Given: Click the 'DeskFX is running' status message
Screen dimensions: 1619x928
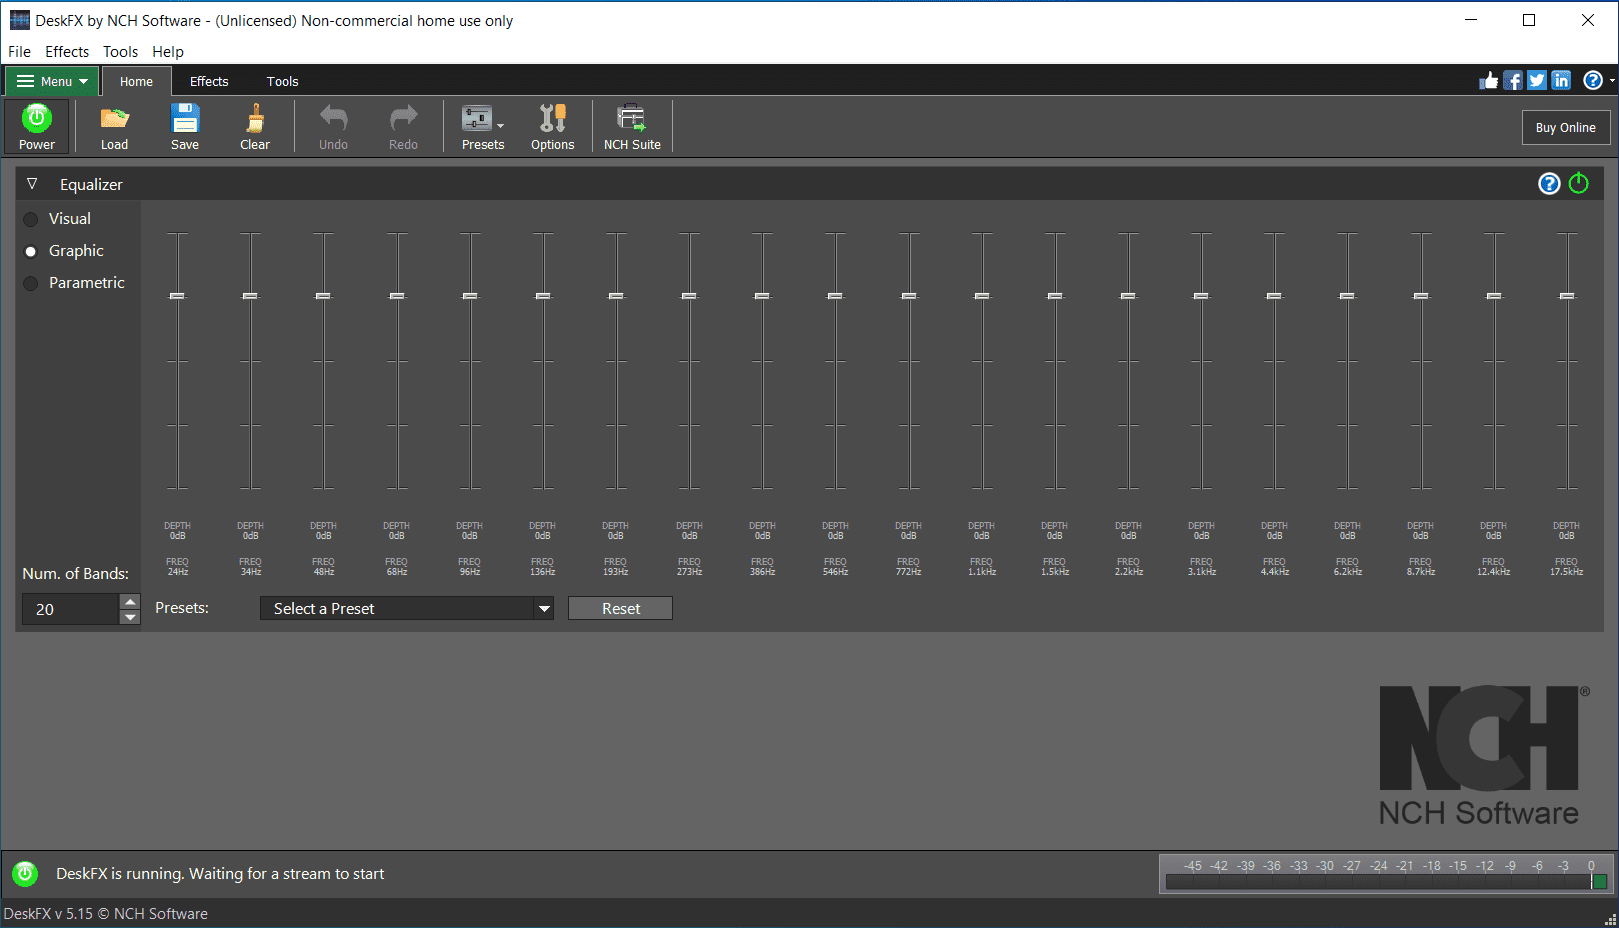Looking at the screenshot, I should [x=220, y=874].
